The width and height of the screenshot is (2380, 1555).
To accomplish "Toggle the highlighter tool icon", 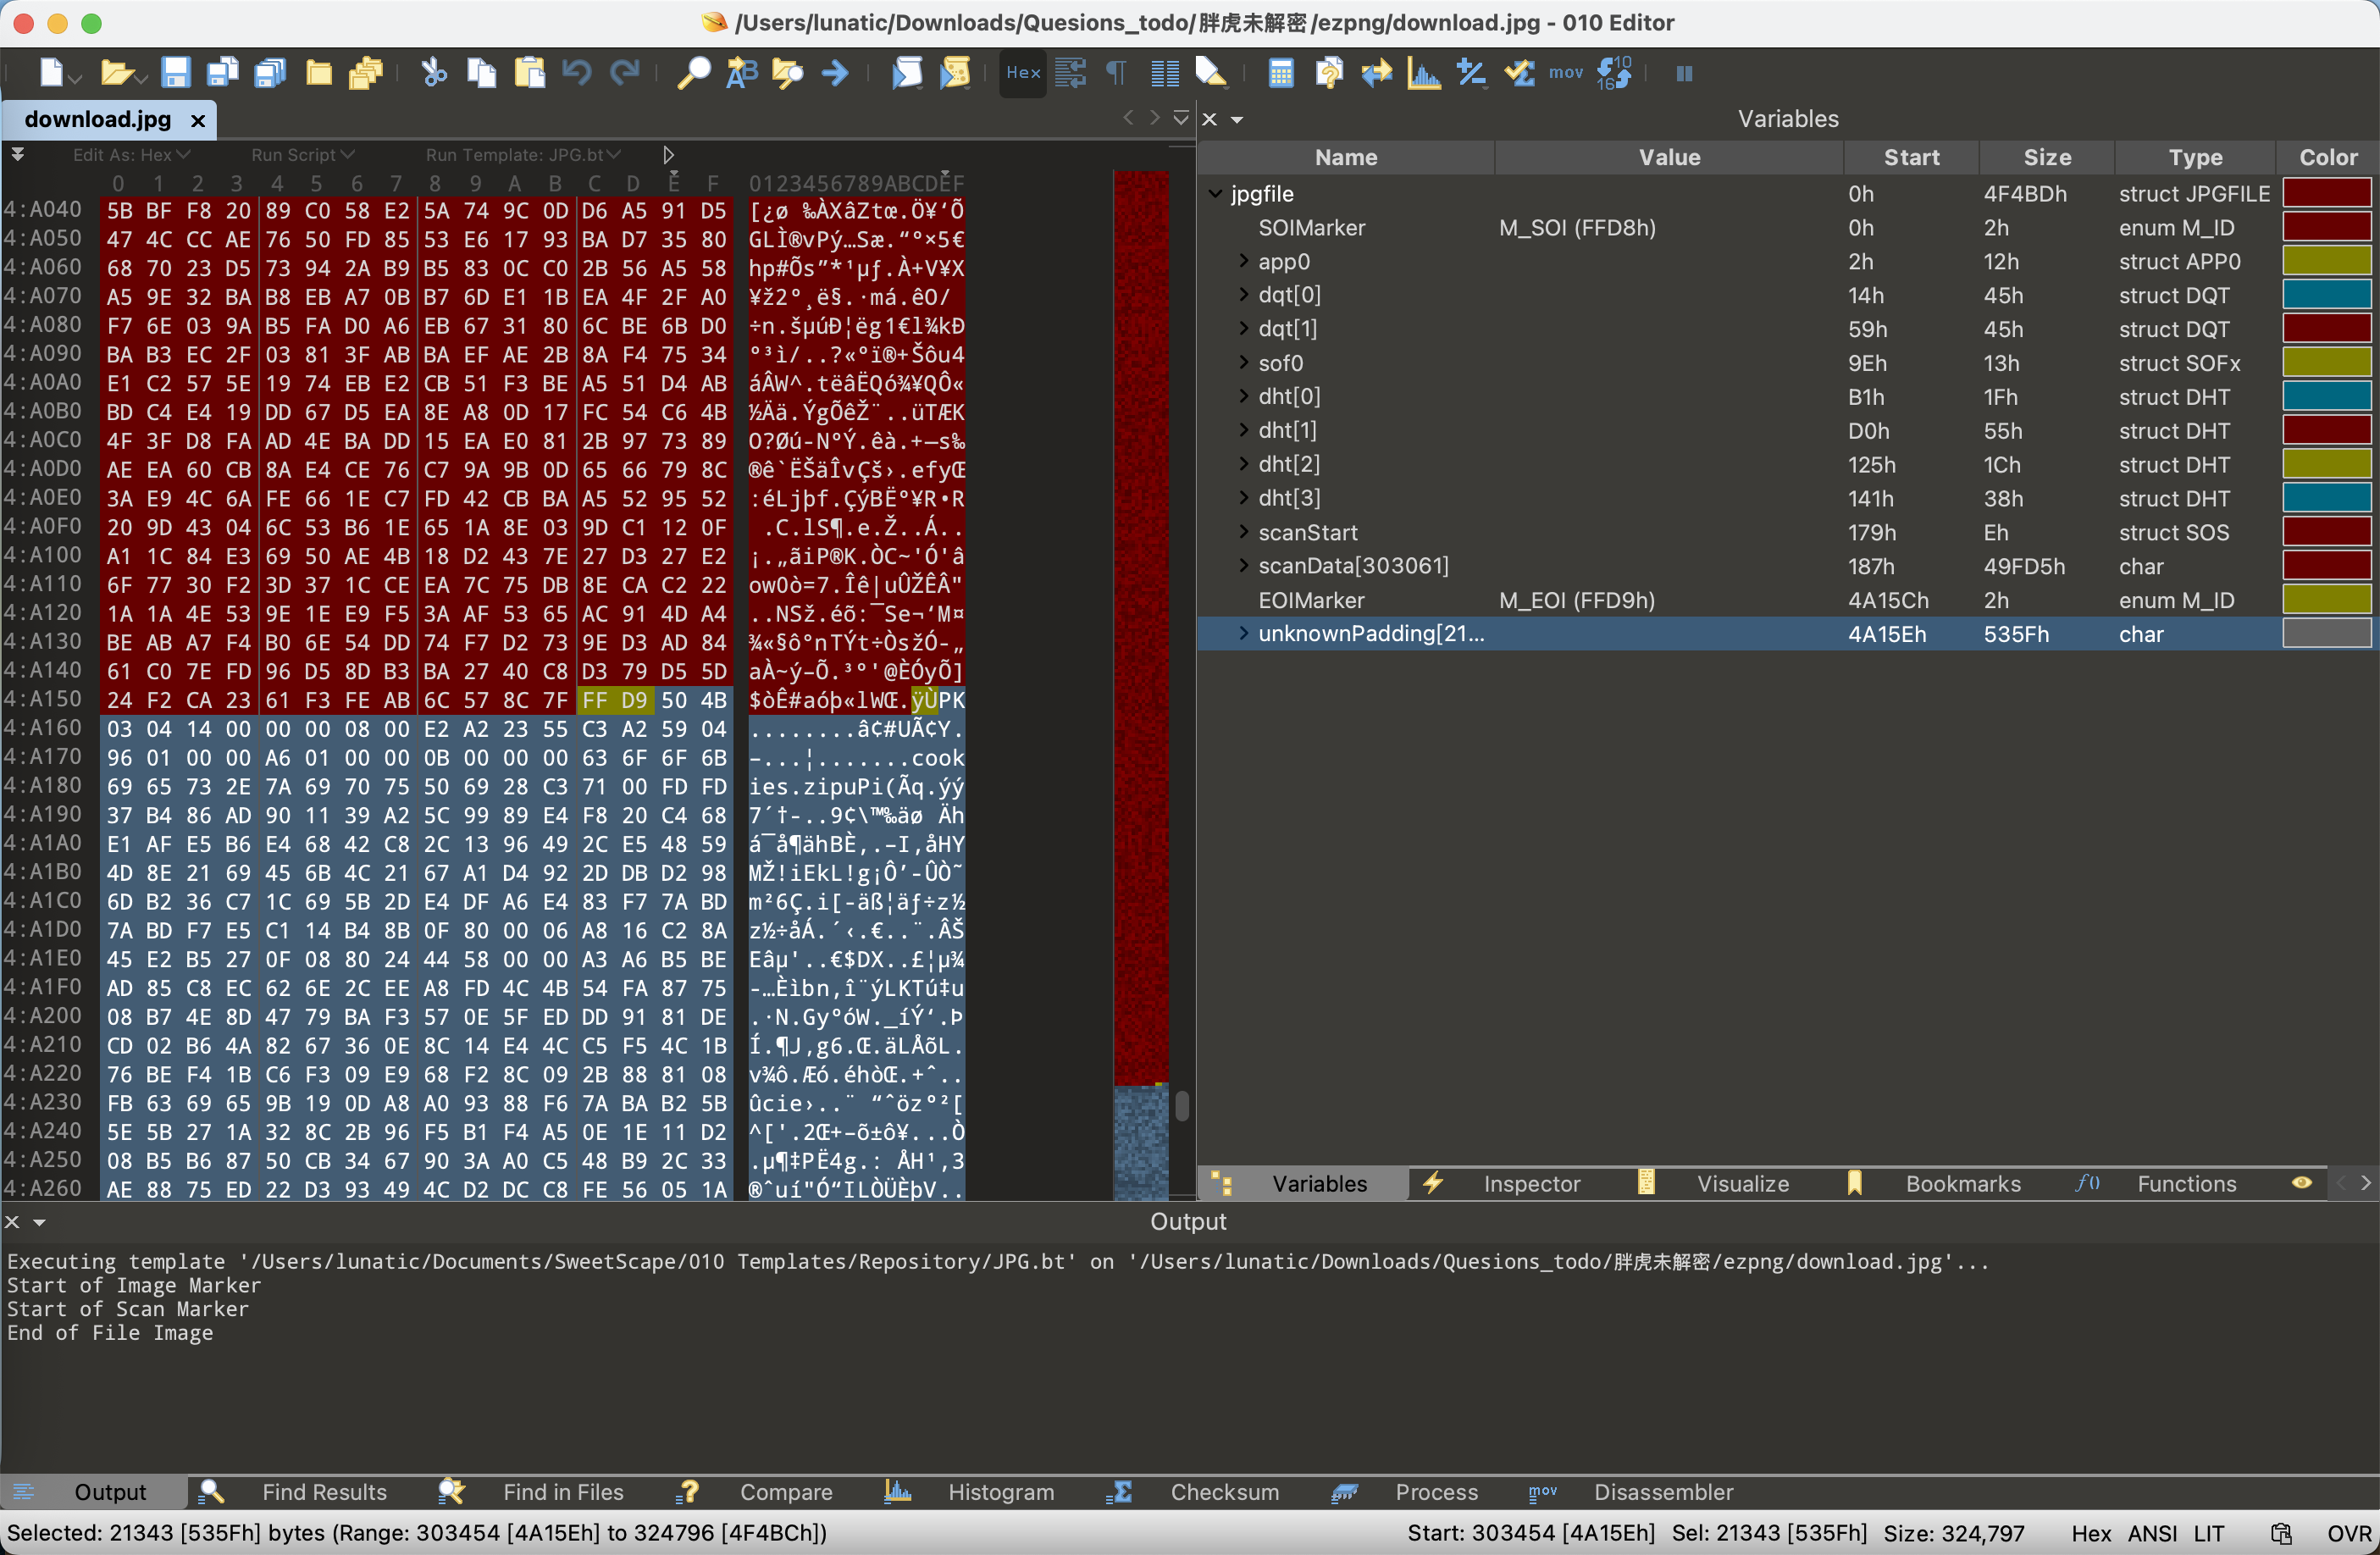I will coord(1211,73).
